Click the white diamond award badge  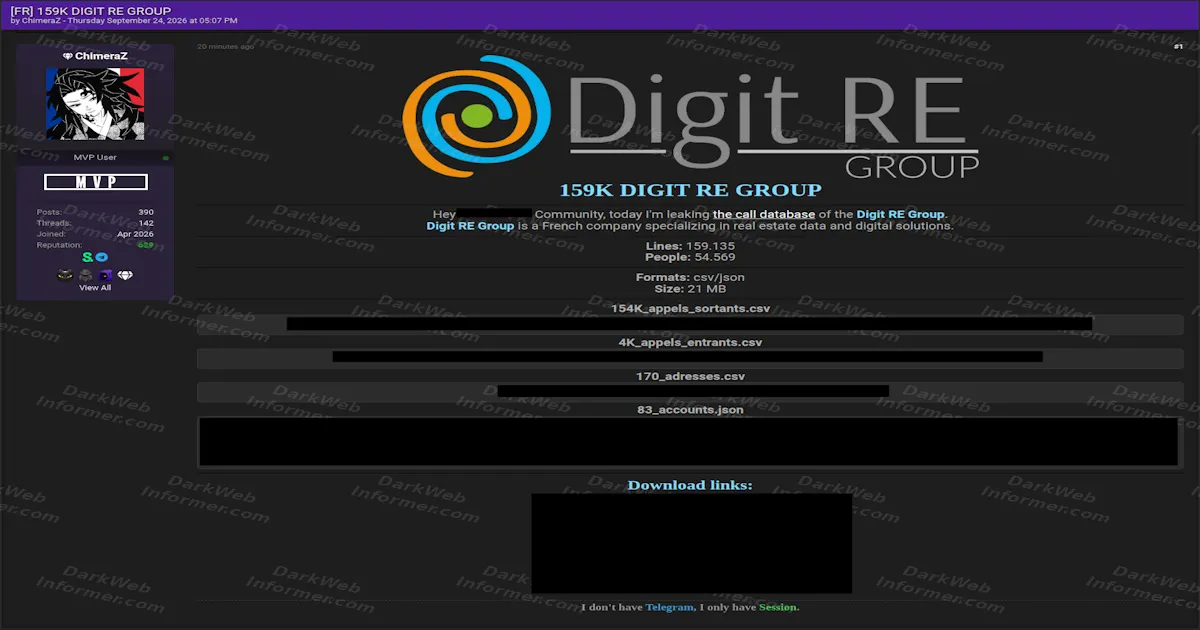[x=125, y=275]
